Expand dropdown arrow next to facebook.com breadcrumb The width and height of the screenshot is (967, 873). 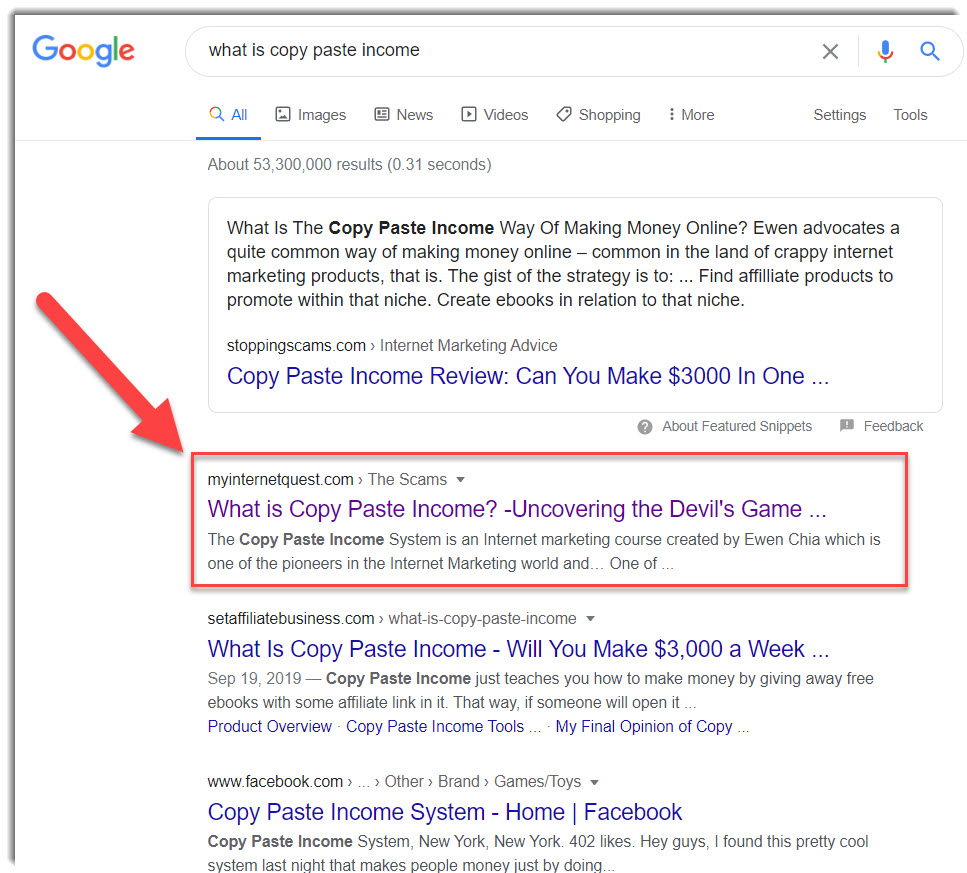click(595, 782)
